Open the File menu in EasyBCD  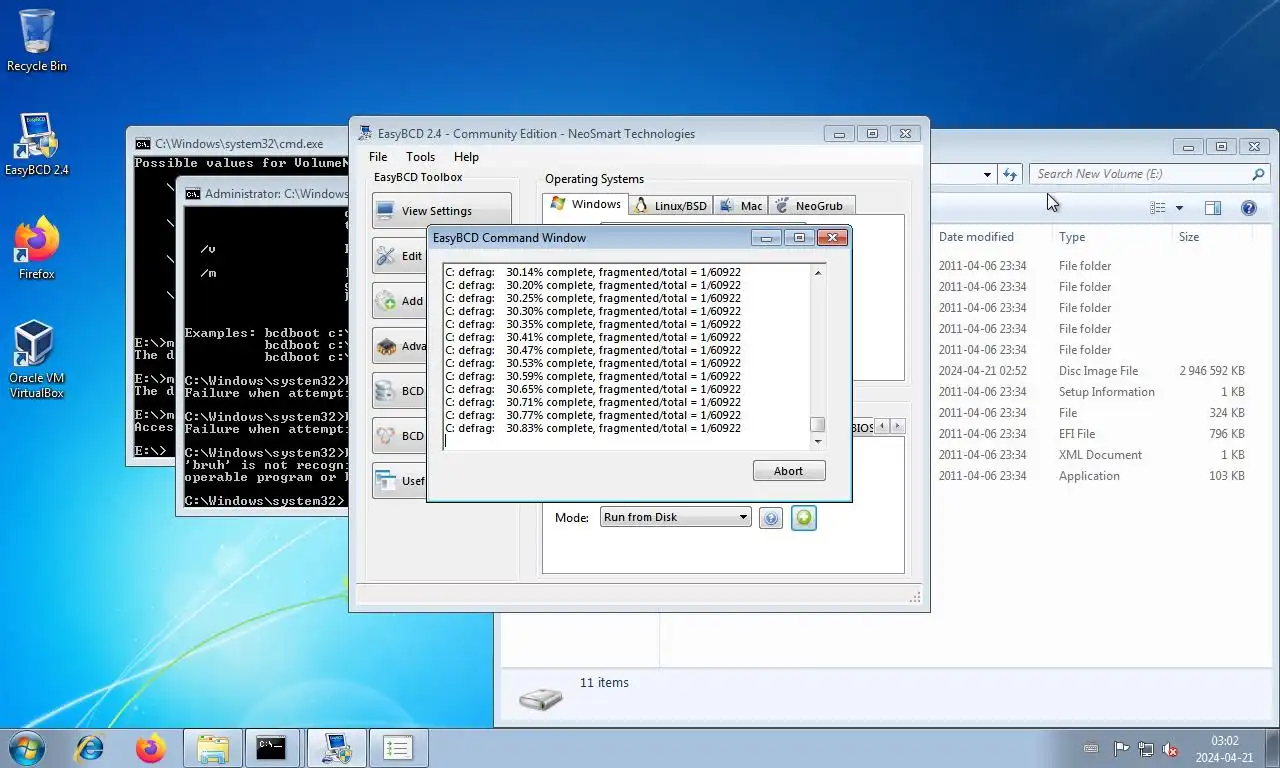click(x=378, y=157)
